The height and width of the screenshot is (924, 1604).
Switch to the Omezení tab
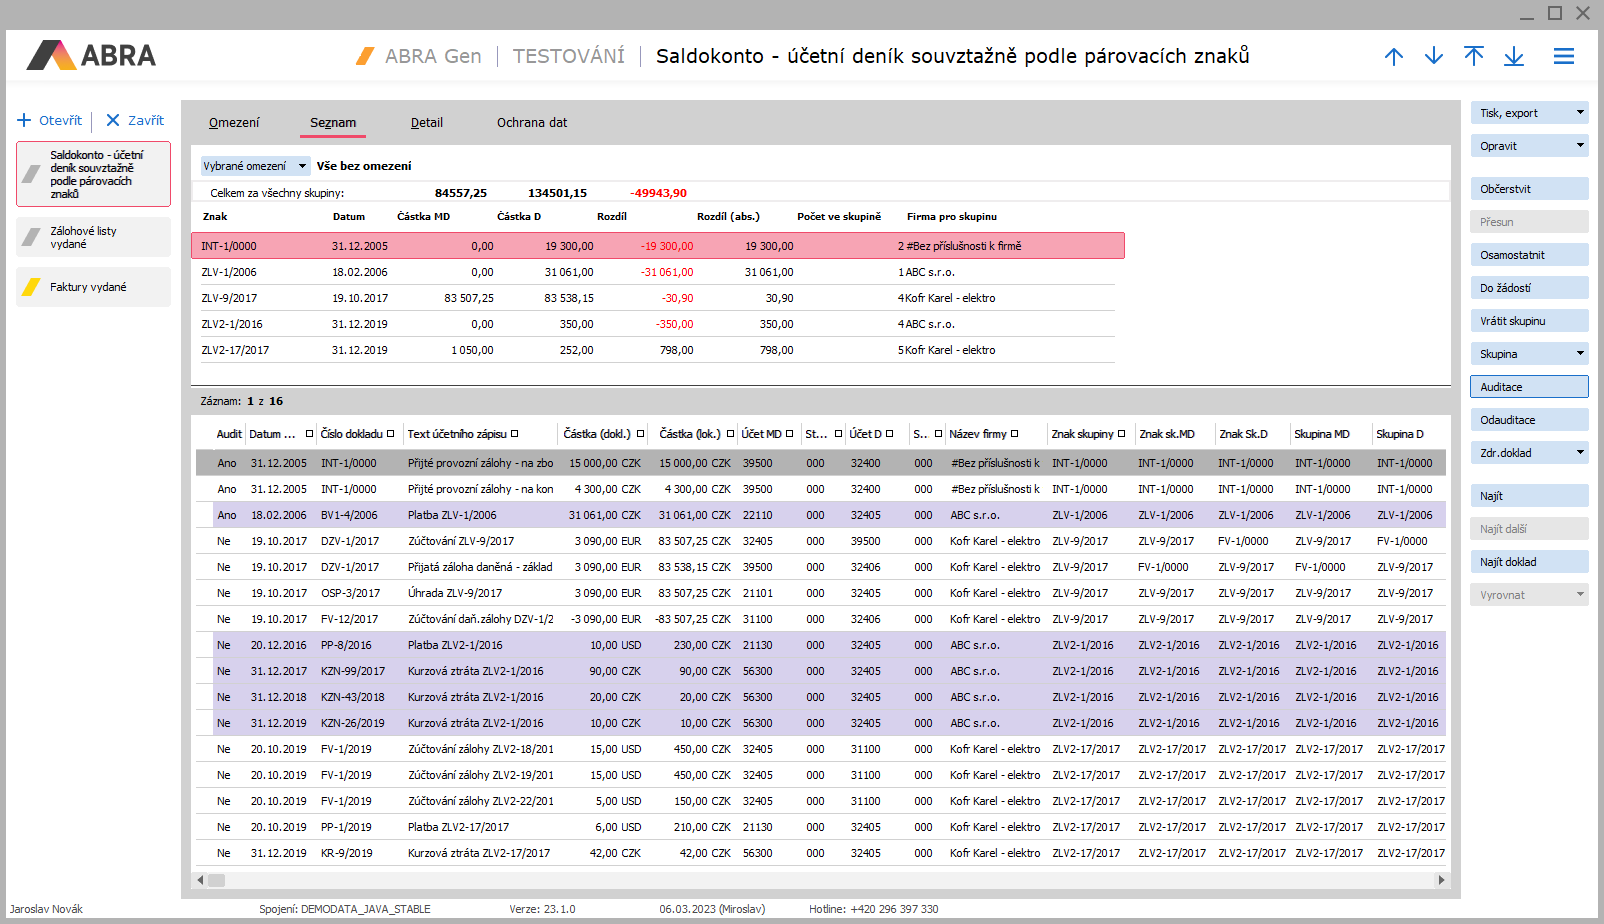click(x=234, y=123)
